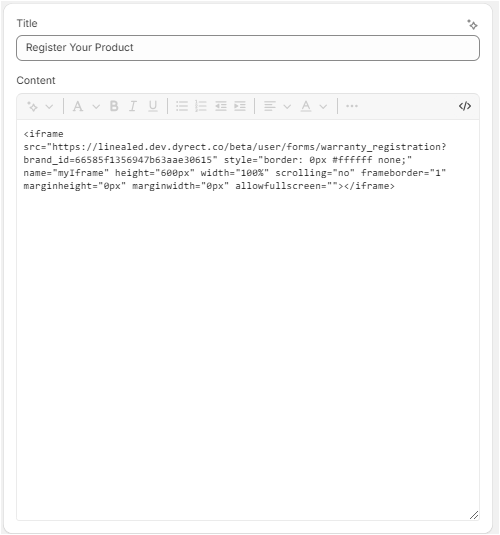Click the indent icon
Image resolution: width=500 pixels, height=535 pixels.
(x=240, y=106)
